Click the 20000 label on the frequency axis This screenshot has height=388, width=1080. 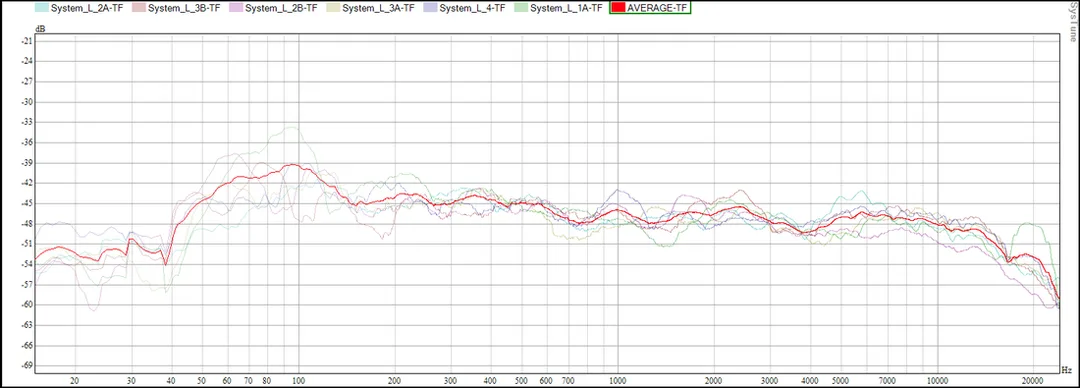(x=1032, y=379)
